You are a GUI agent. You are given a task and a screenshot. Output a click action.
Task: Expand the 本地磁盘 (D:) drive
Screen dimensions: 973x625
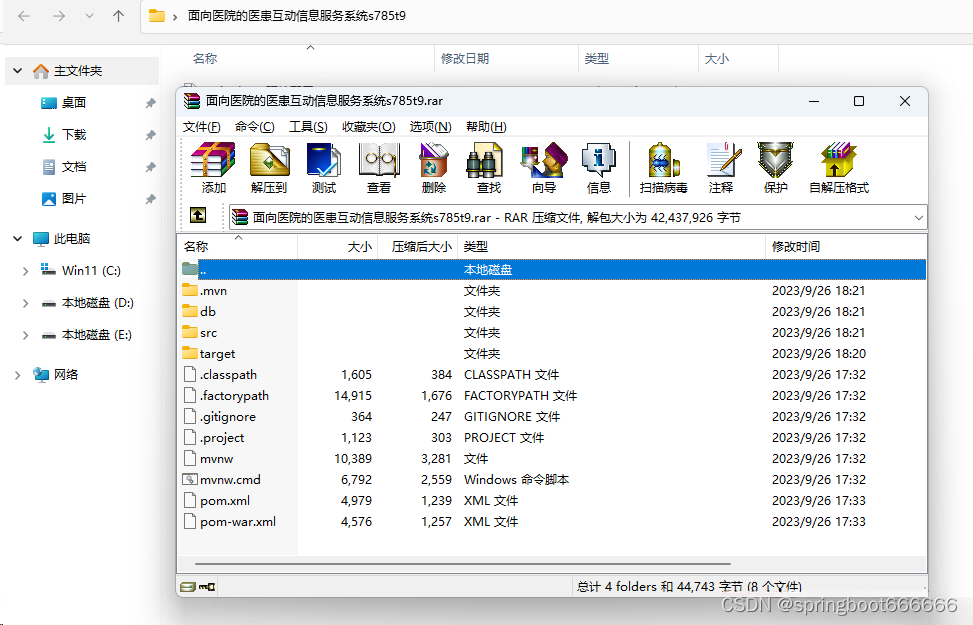[x=25, y=304]
